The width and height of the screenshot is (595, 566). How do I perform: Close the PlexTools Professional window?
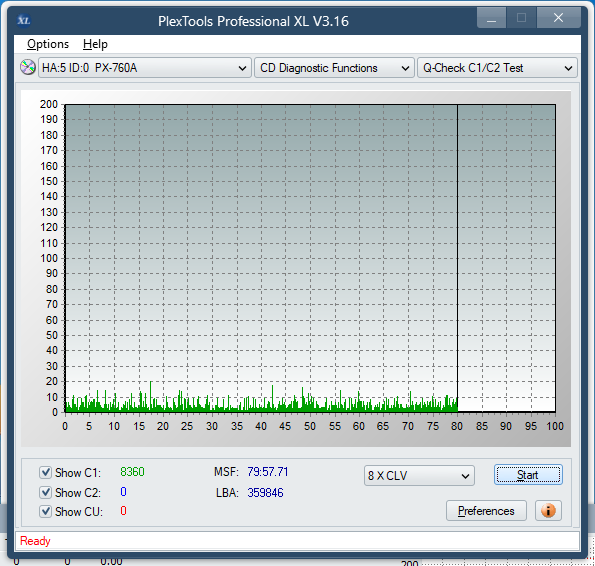pos(558,18)
